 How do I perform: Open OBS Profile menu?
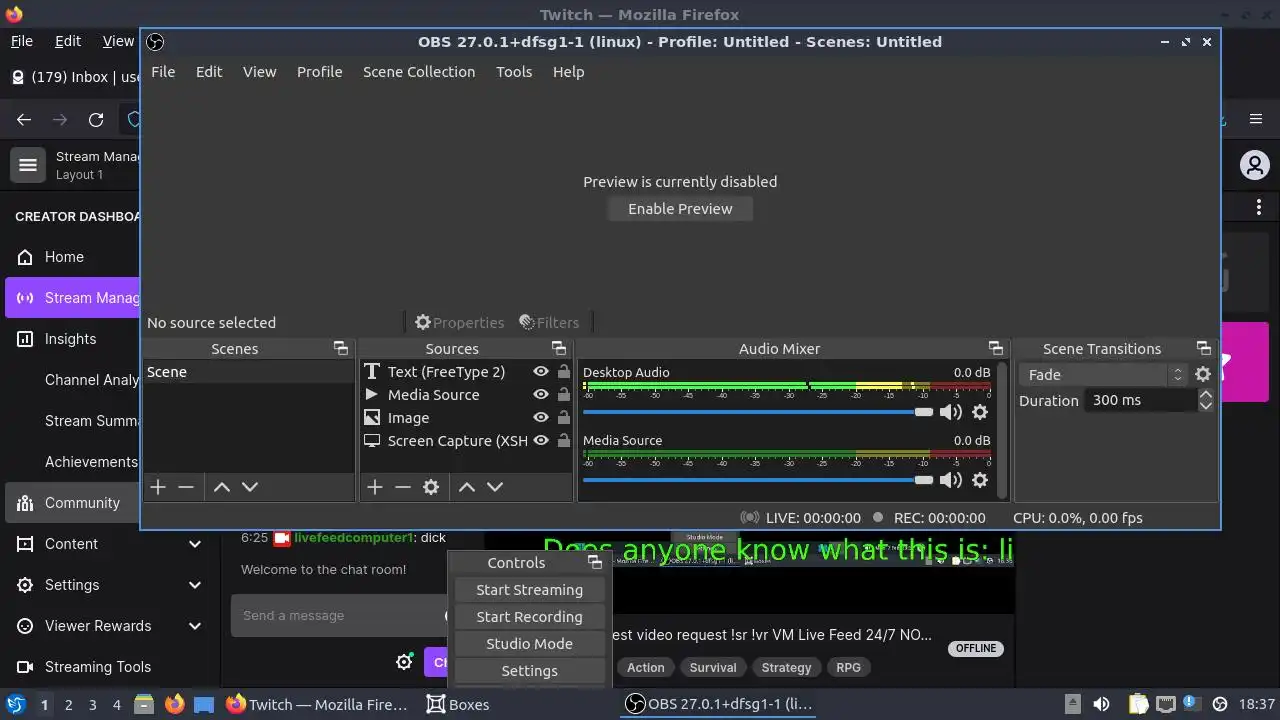(319, 72)
